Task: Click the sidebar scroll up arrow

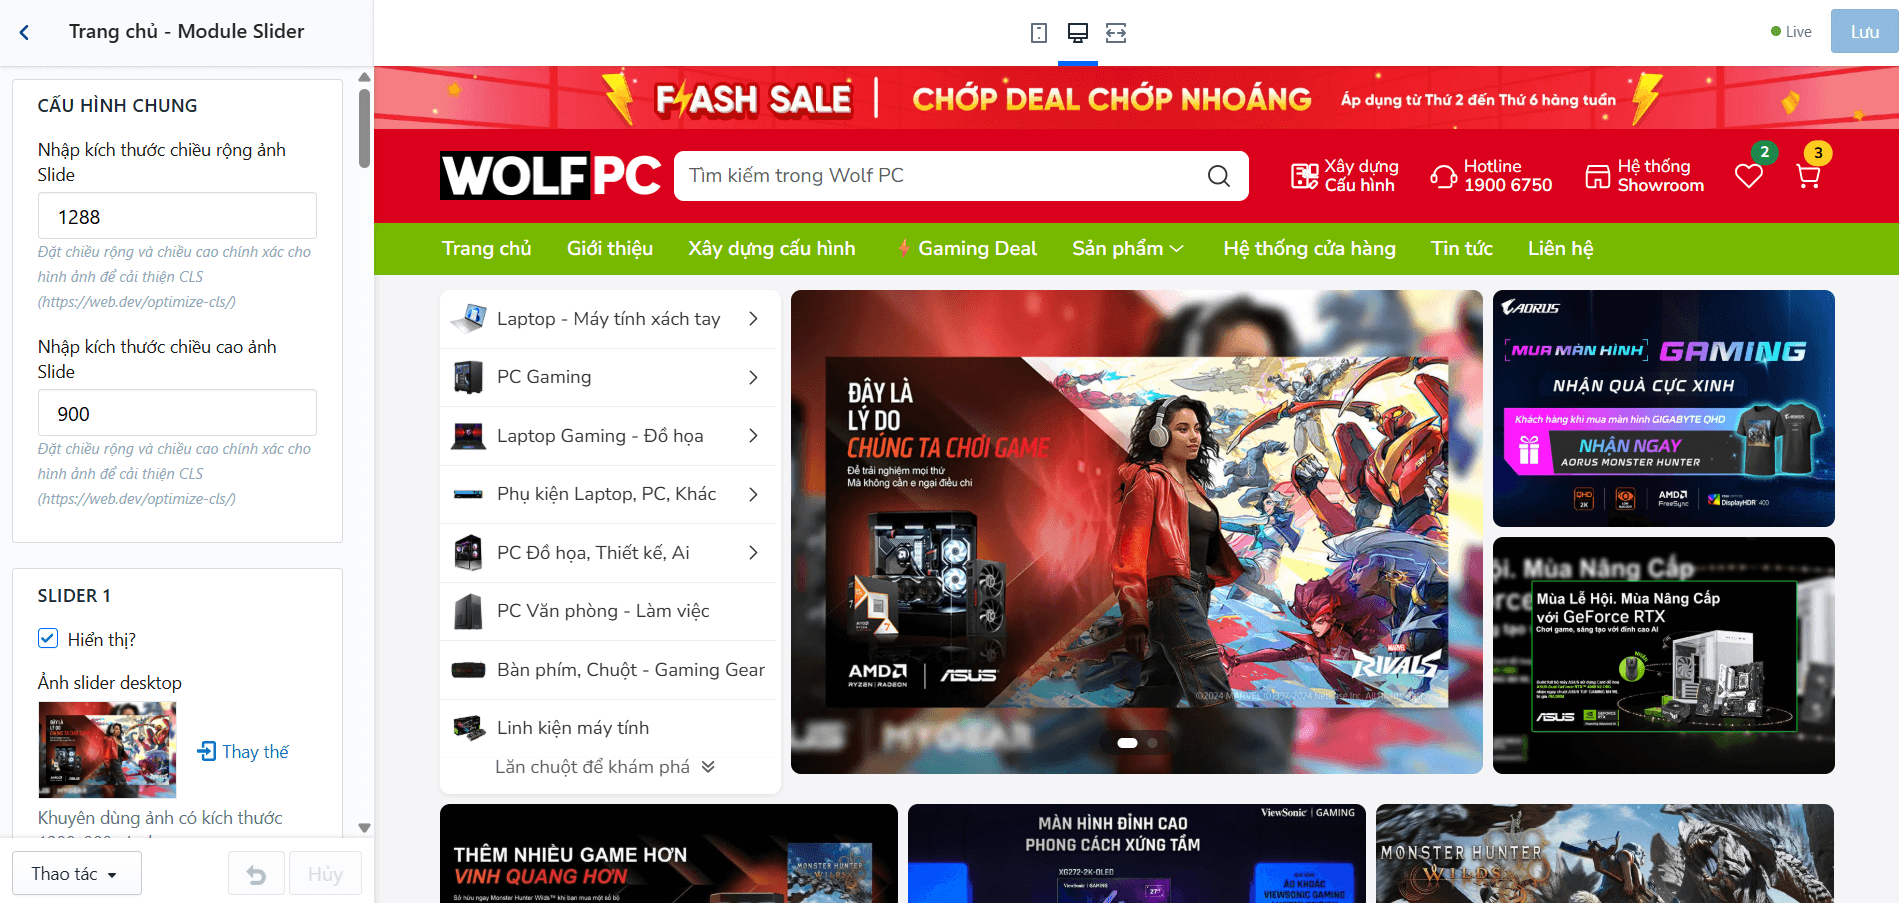Action: [x=364, y=77]
